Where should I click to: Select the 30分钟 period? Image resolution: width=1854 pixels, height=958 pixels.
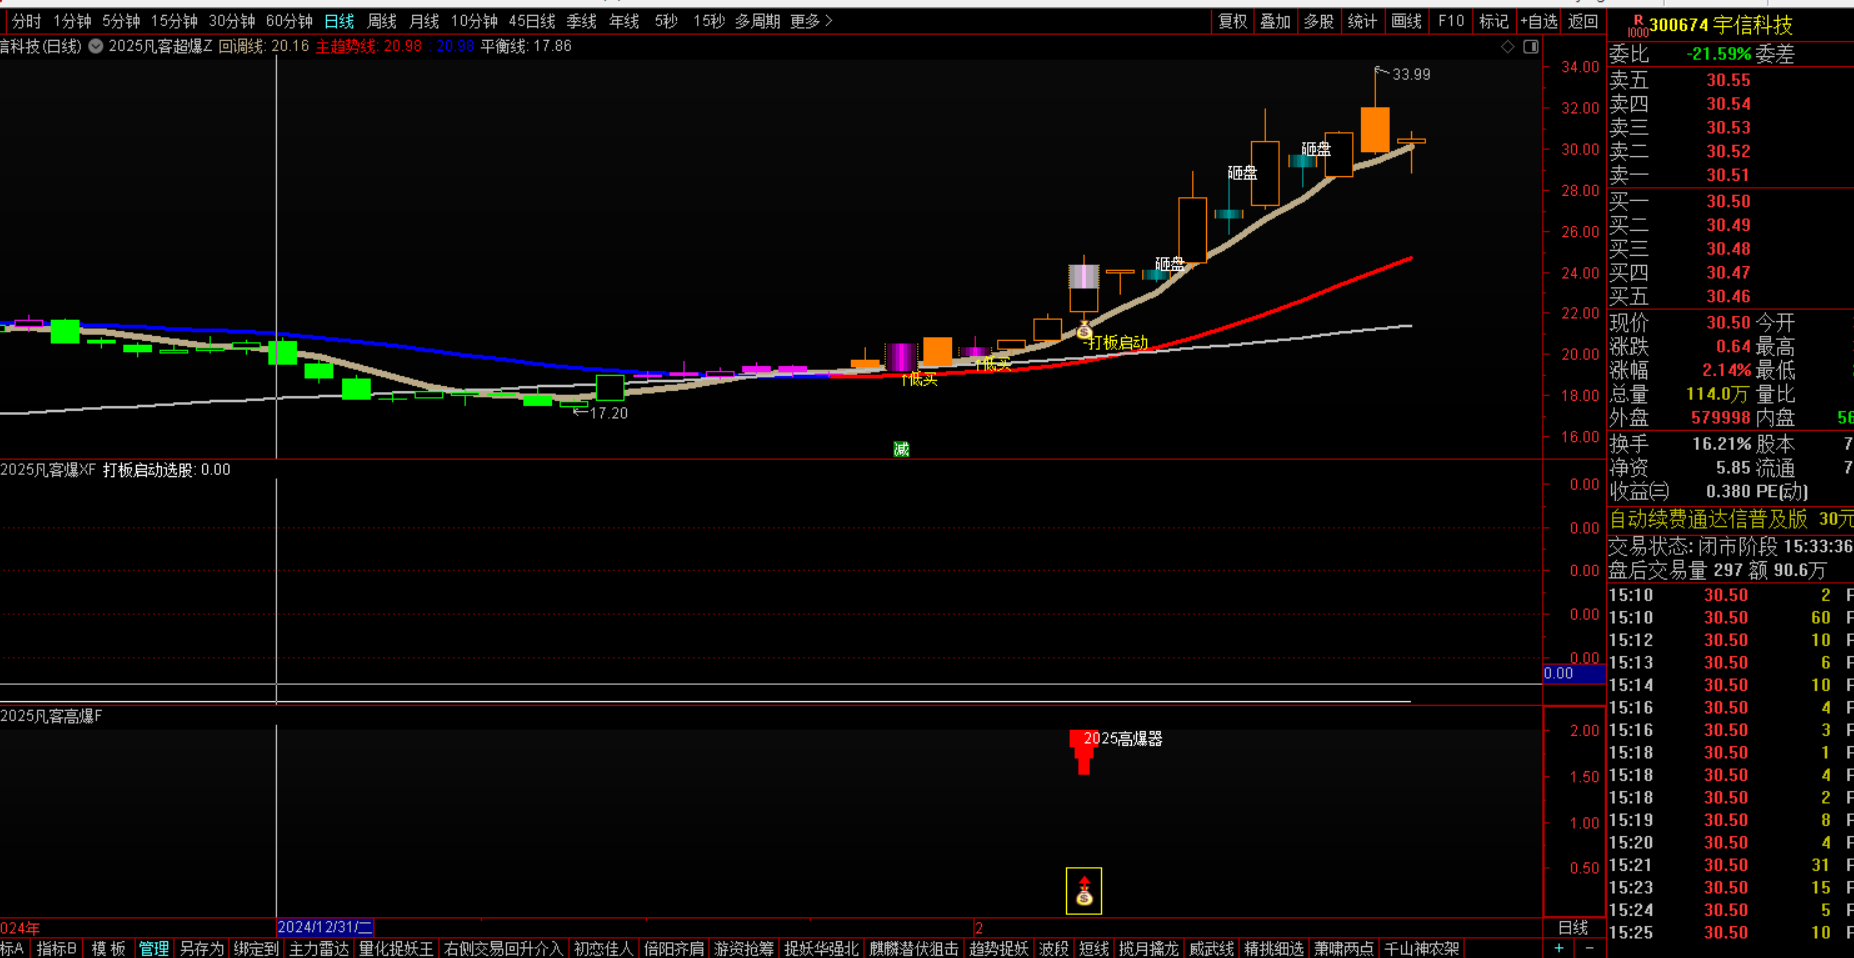coord(232,21)
